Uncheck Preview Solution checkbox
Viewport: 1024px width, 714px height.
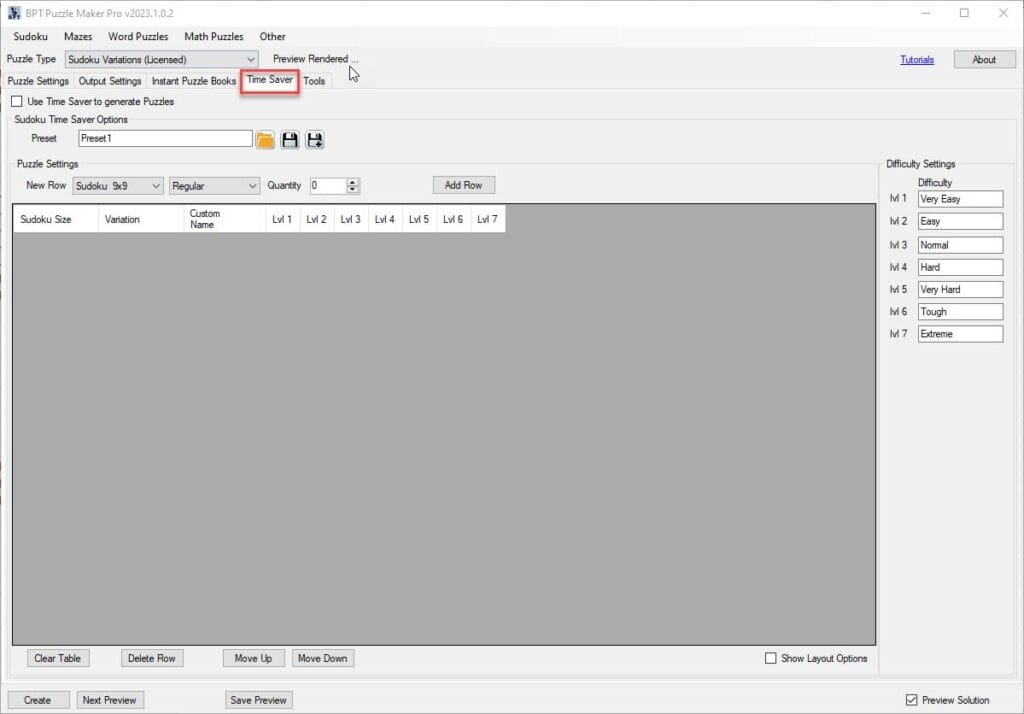(910, 700)
